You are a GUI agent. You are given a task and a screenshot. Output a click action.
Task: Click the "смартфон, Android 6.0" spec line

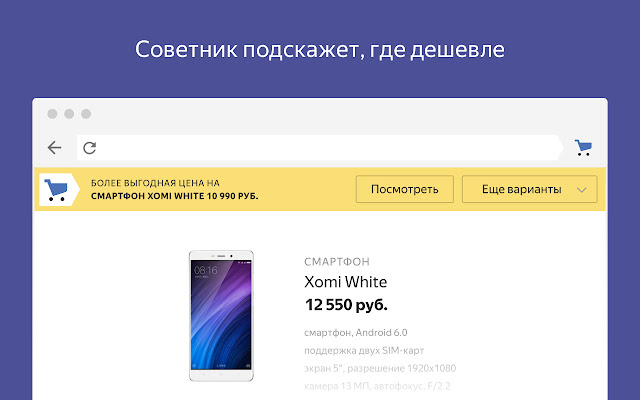[x=357, y=332]
